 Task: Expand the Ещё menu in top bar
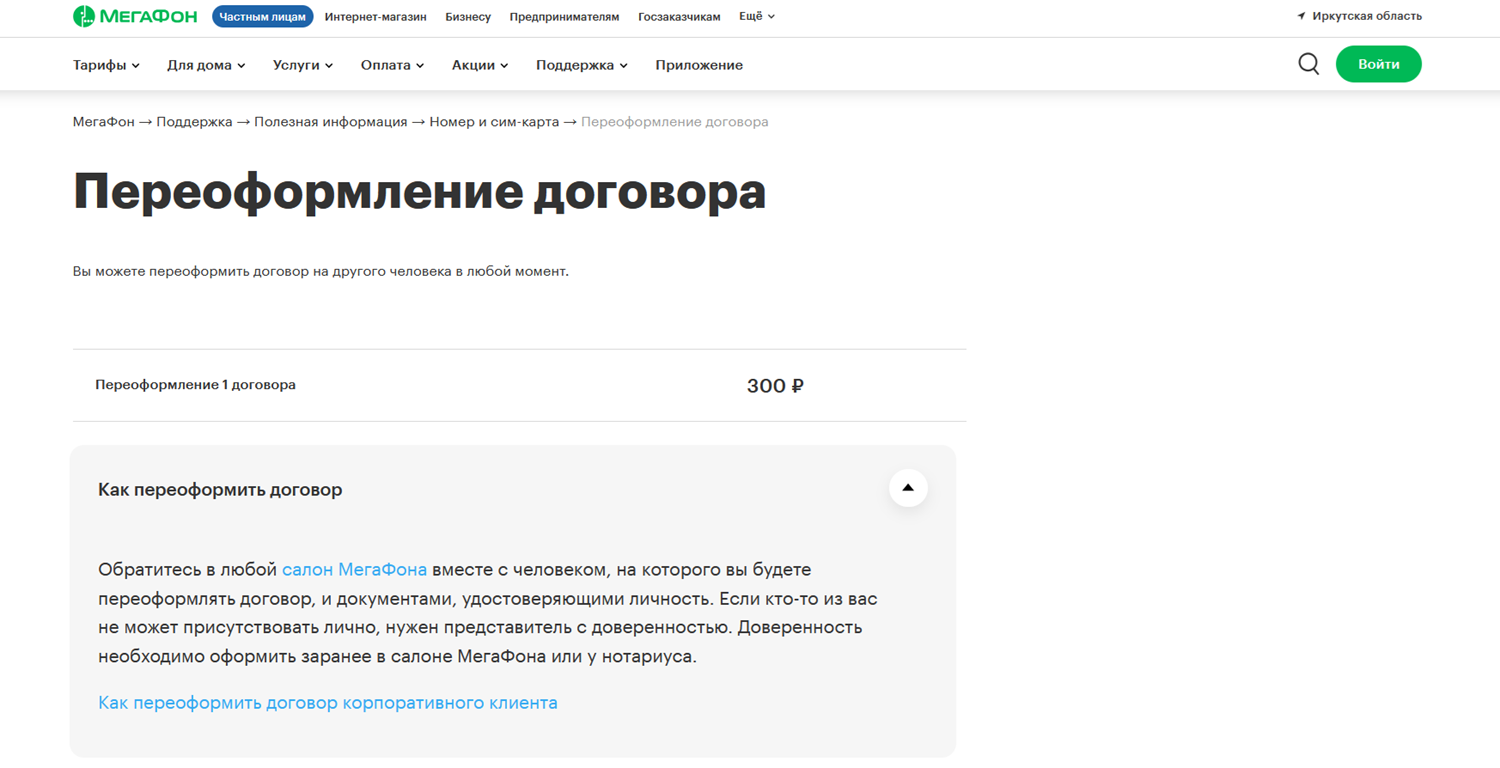click(757, 16)
